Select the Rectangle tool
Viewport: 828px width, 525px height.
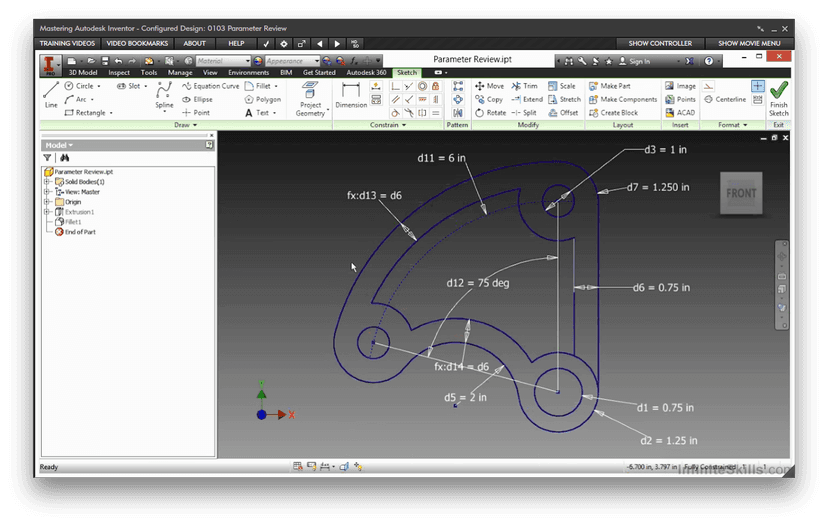pos(88,112)
